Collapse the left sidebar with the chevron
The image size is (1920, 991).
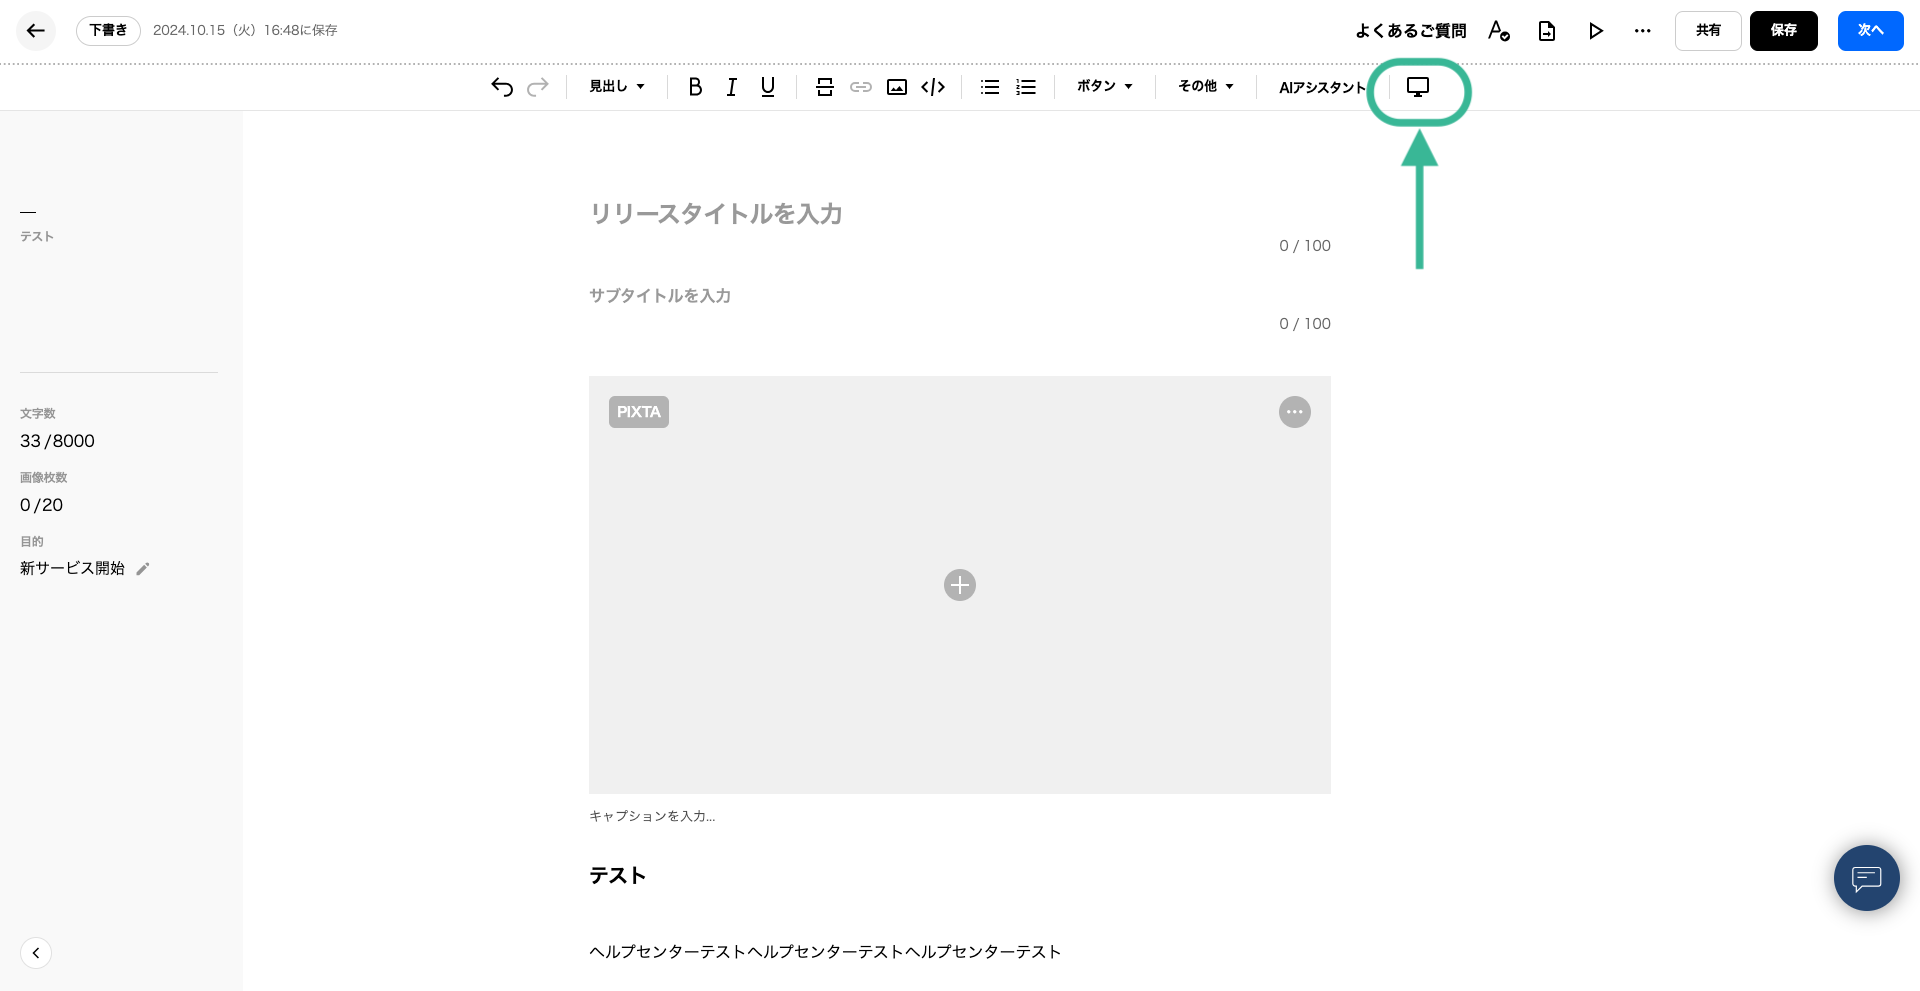36,953
